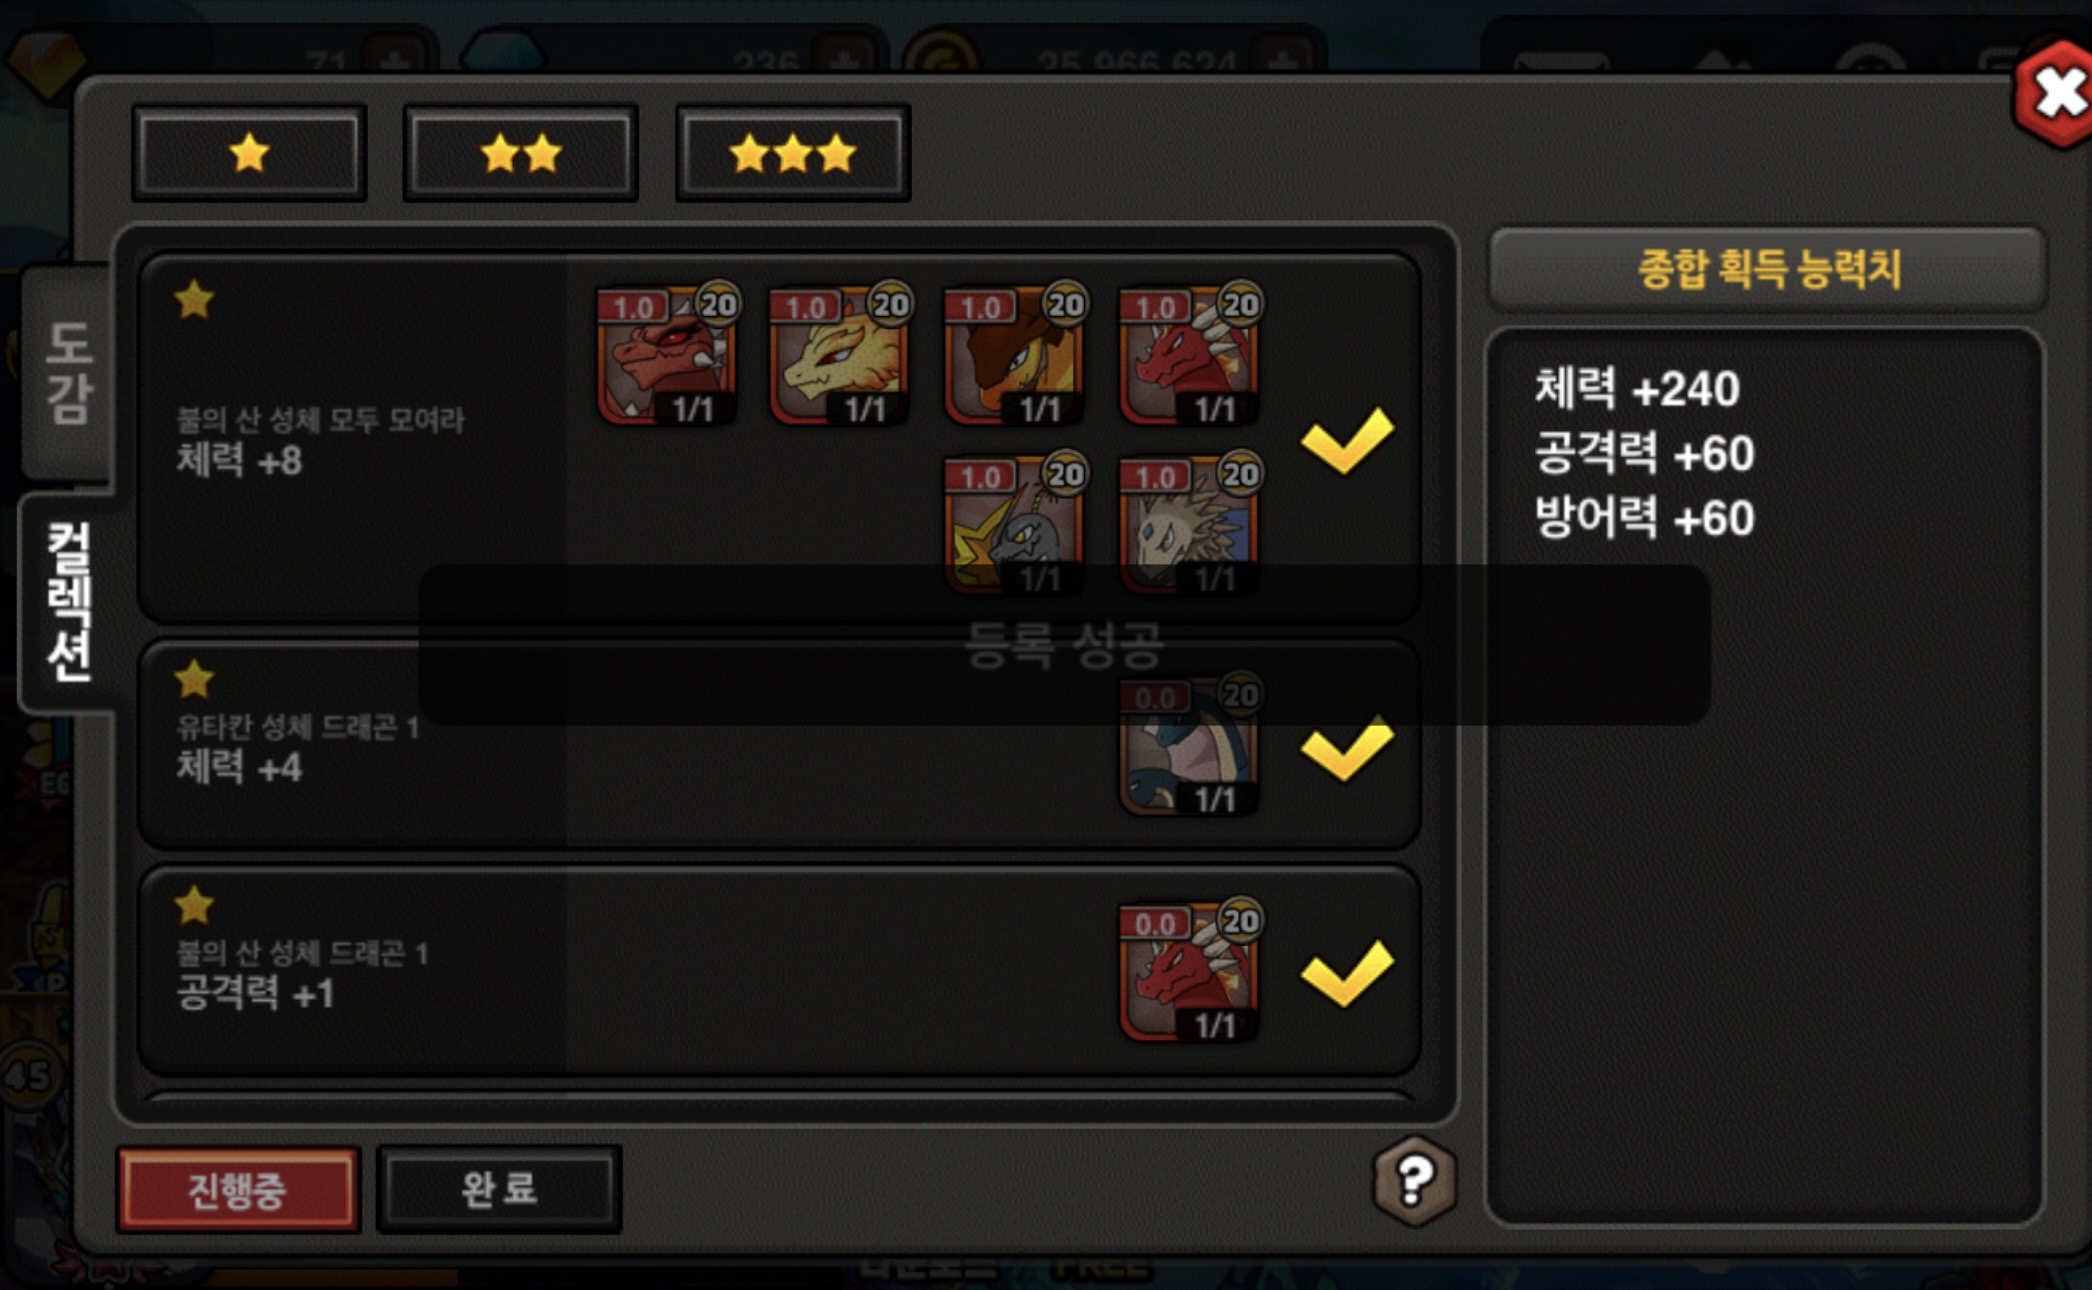2092x1290 pixels.
Task: Click the red horned dragon icon in first row
Action: [x=667, y=355]
